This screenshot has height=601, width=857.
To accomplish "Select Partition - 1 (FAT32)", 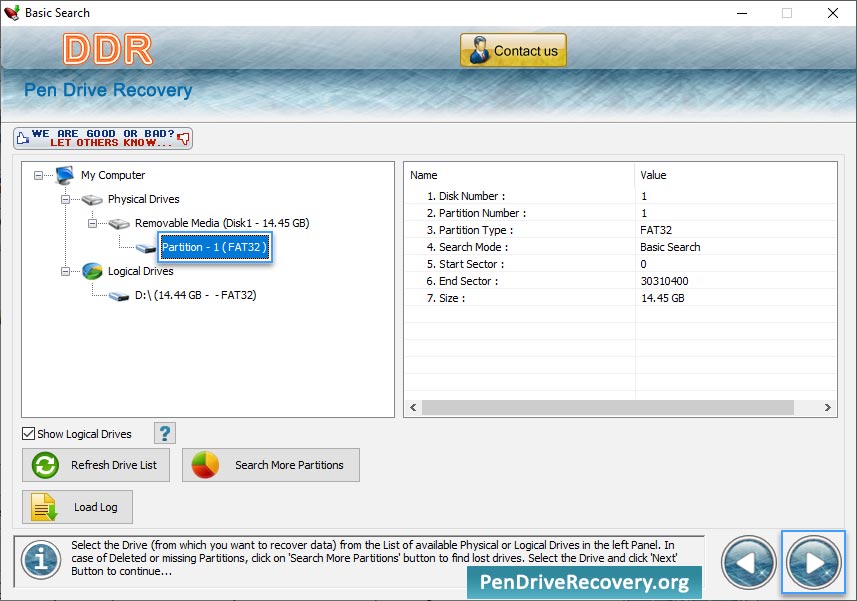I will (x=214, y=247).
